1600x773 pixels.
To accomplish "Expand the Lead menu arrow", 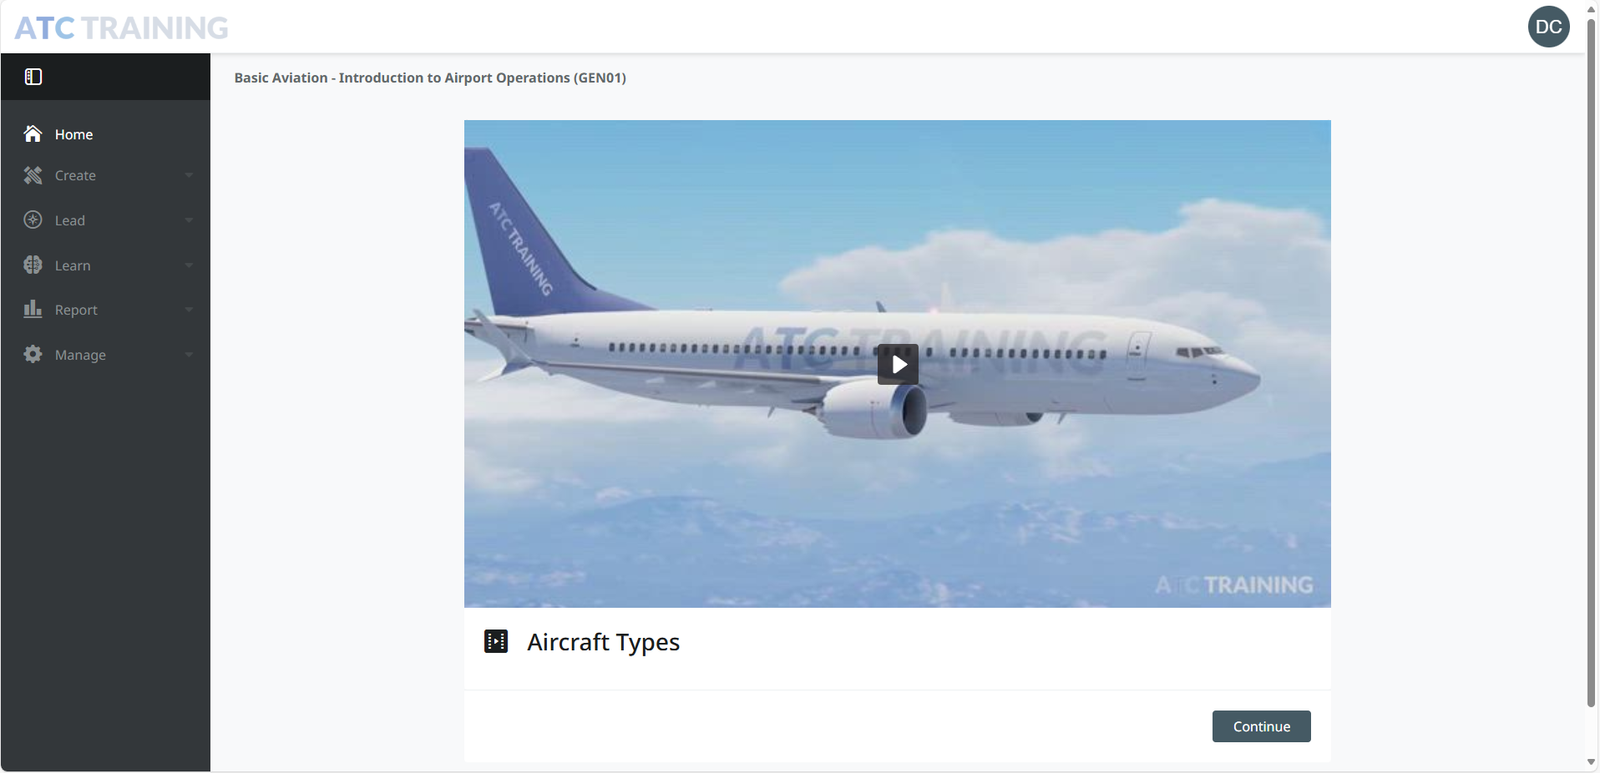I will pyautogui.click(x=189, y=220).
